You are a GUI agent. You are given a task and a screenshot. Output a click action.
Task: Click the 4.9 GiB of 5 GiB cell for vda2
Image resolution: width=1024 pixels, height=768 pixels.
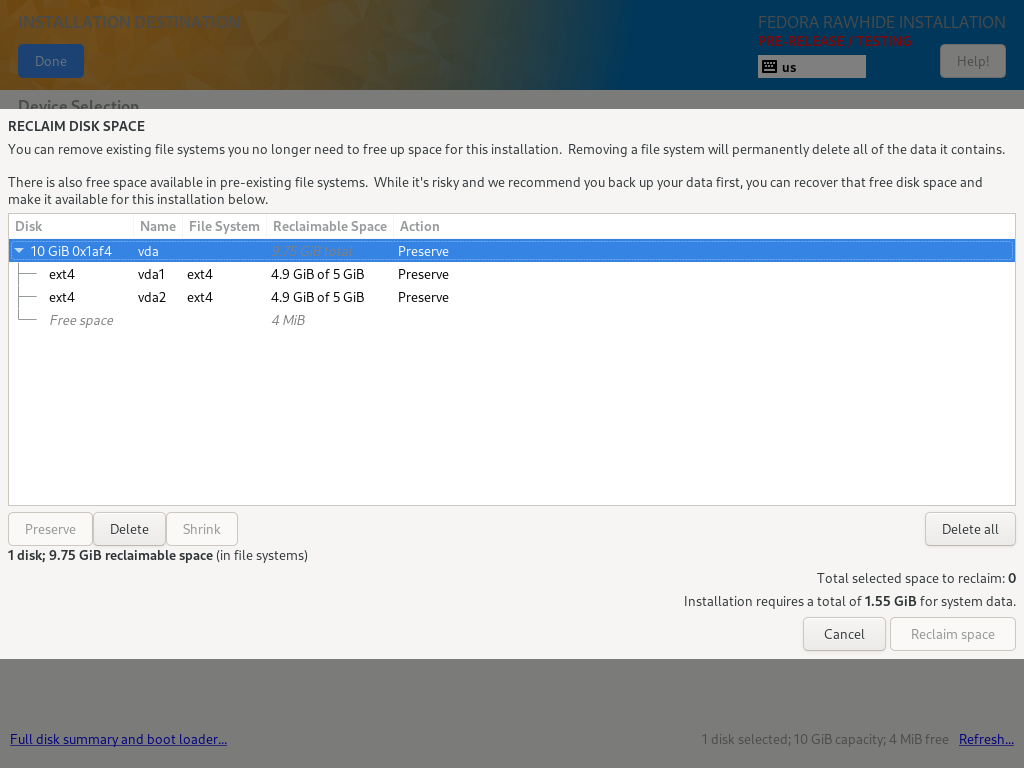(317, 297)
